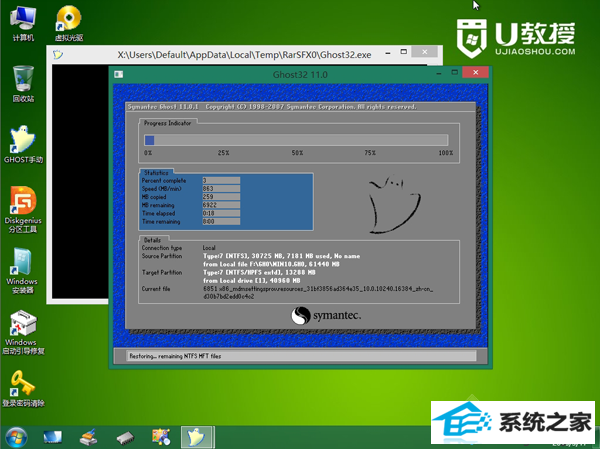Minimize the Ghost32.exe console window
600x449 pixels.
[x=388, y=53]
